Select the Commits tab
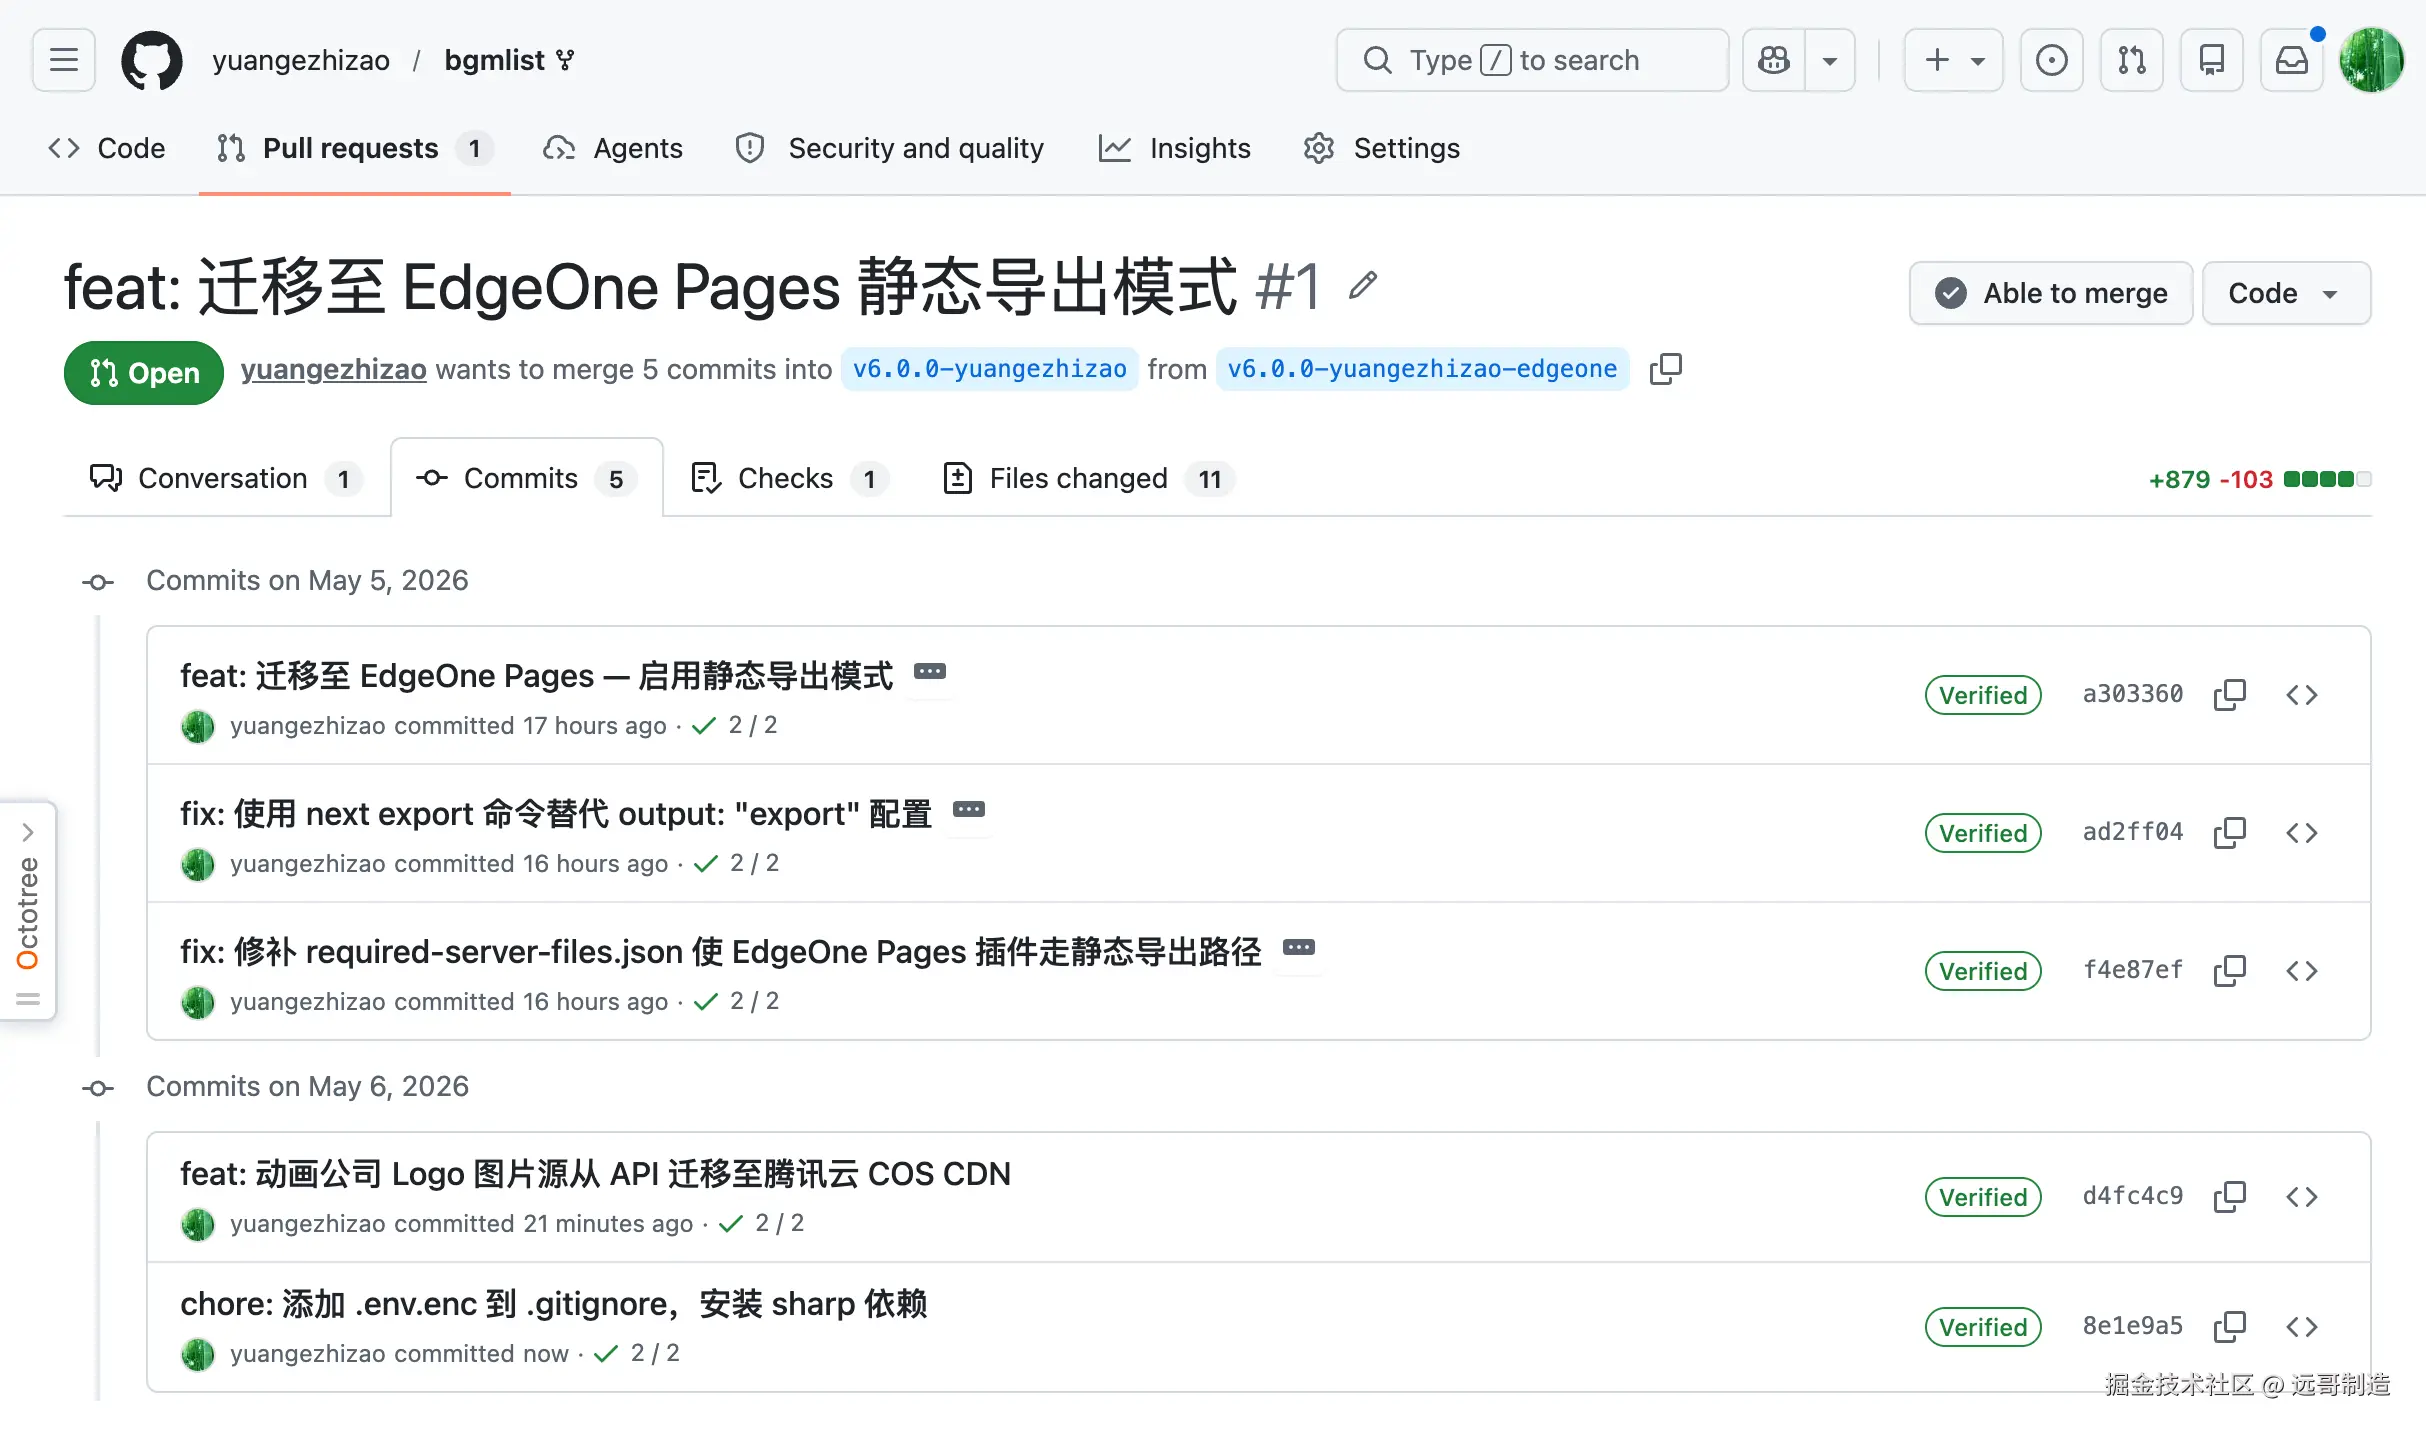The image size is (2426, 1434). pos(527,479)
